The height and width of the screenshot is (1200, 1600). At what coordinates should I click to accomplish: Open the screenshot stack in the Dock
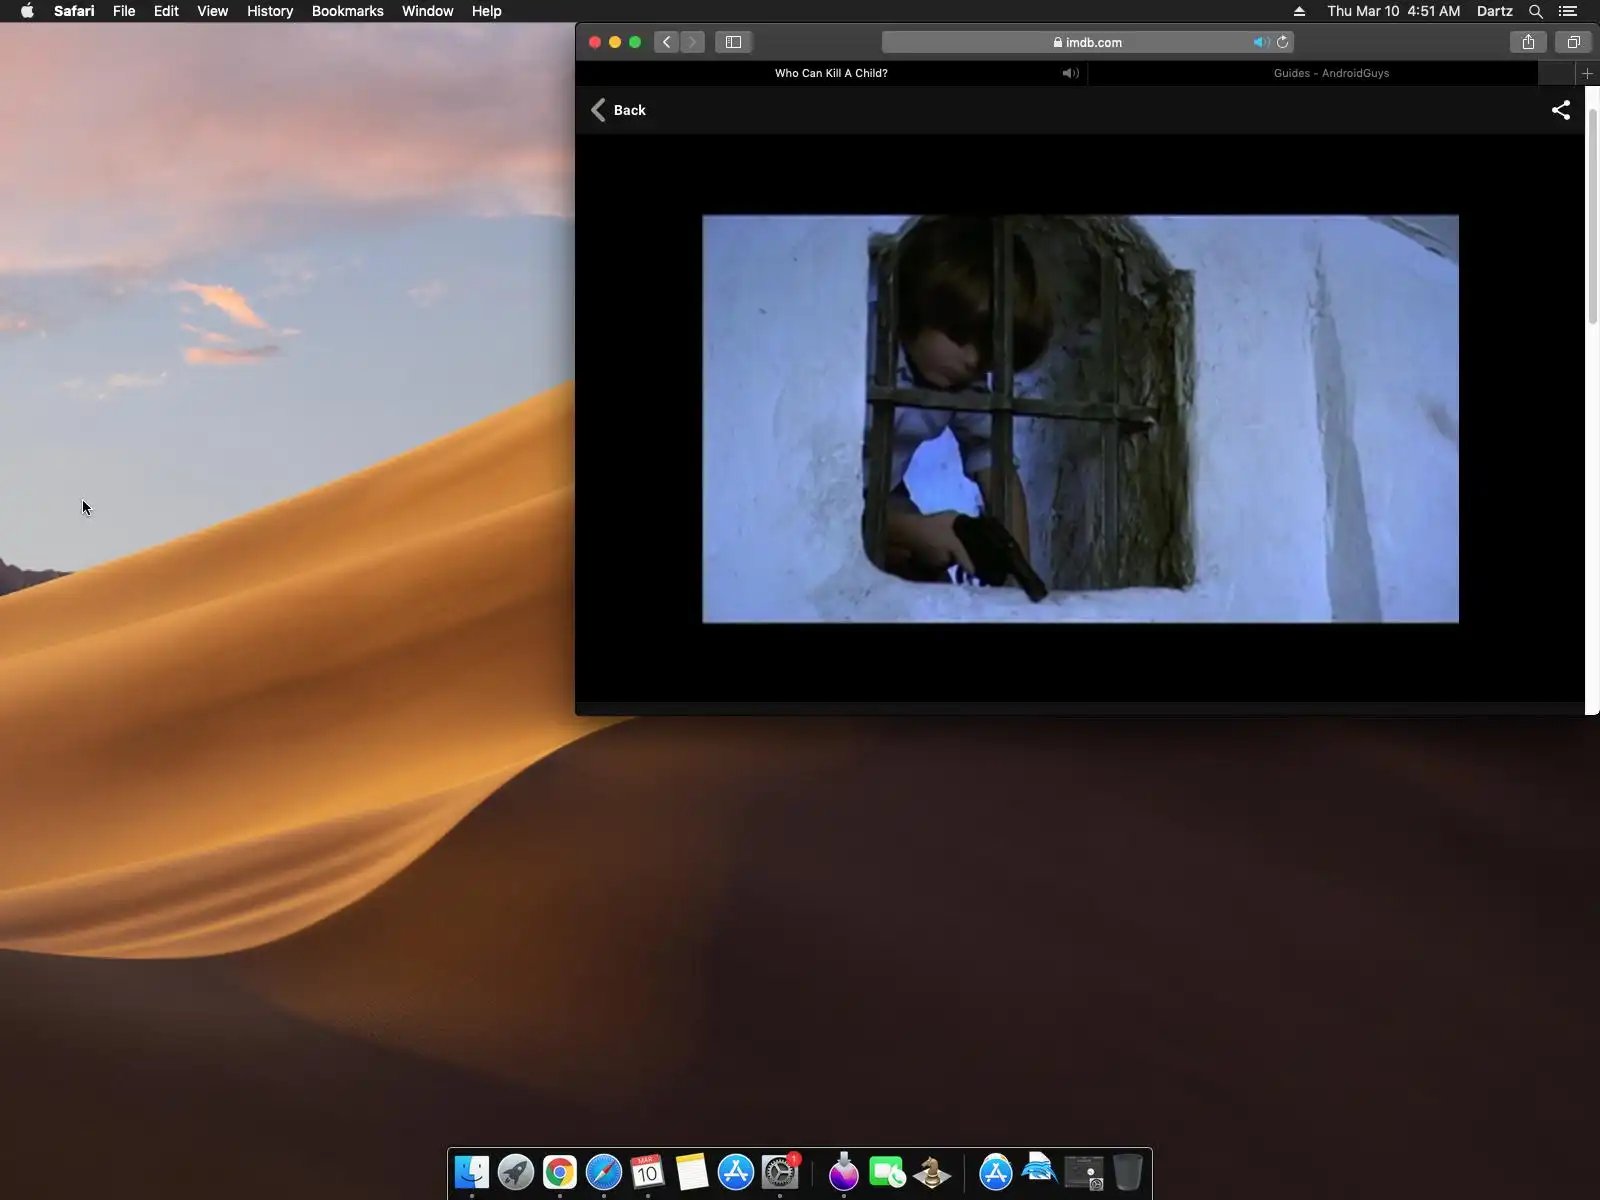pos(1084,1172)
